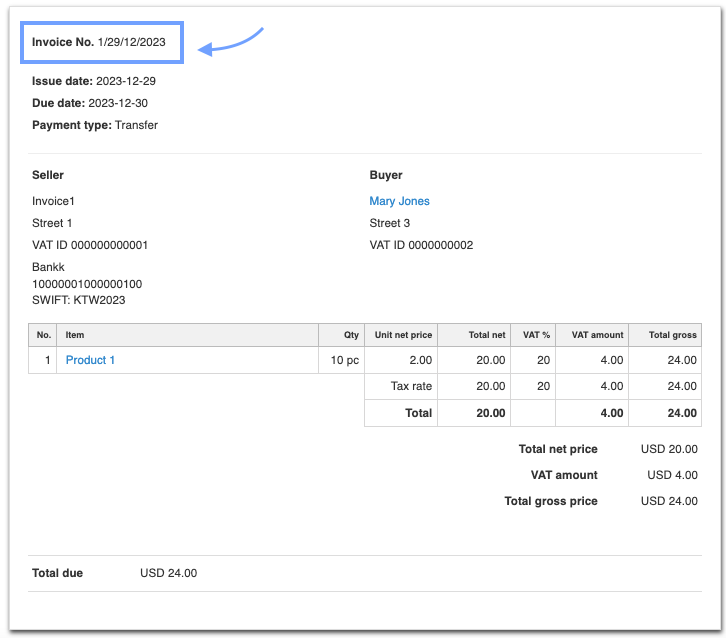Click the VAT amount column header
This screenshot has height=638, width=726.
(597, 335)
